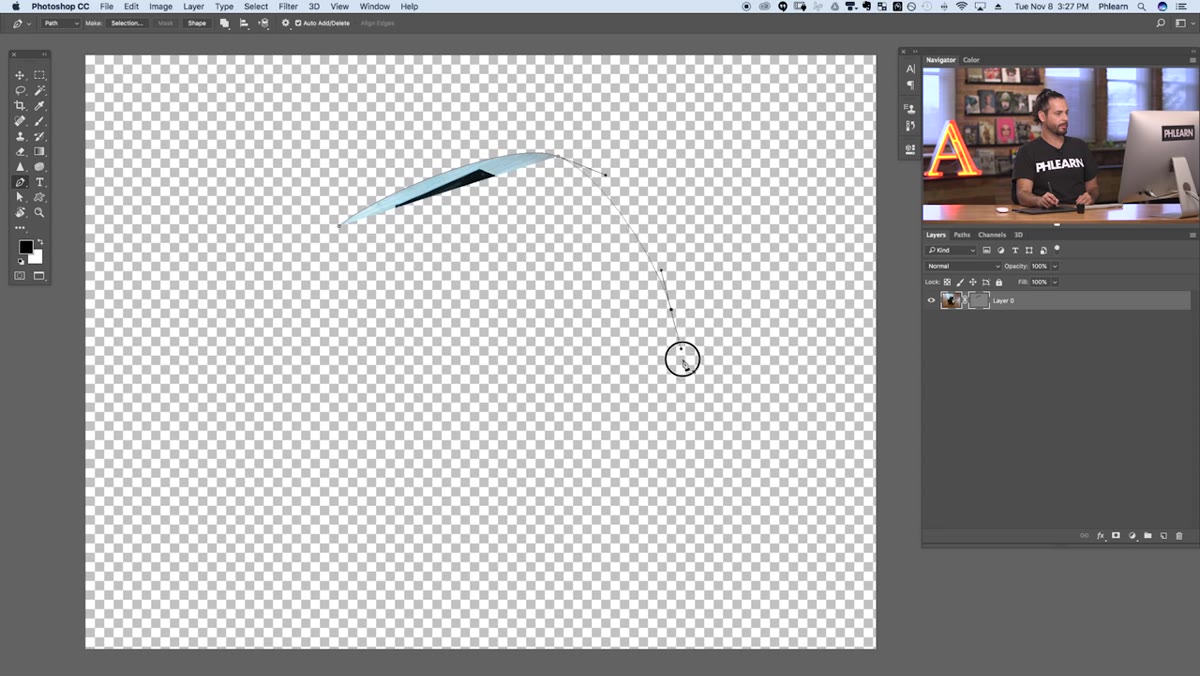Select the Healing Brush tool
Viewport: 1200px width, 676px height.
20,121
